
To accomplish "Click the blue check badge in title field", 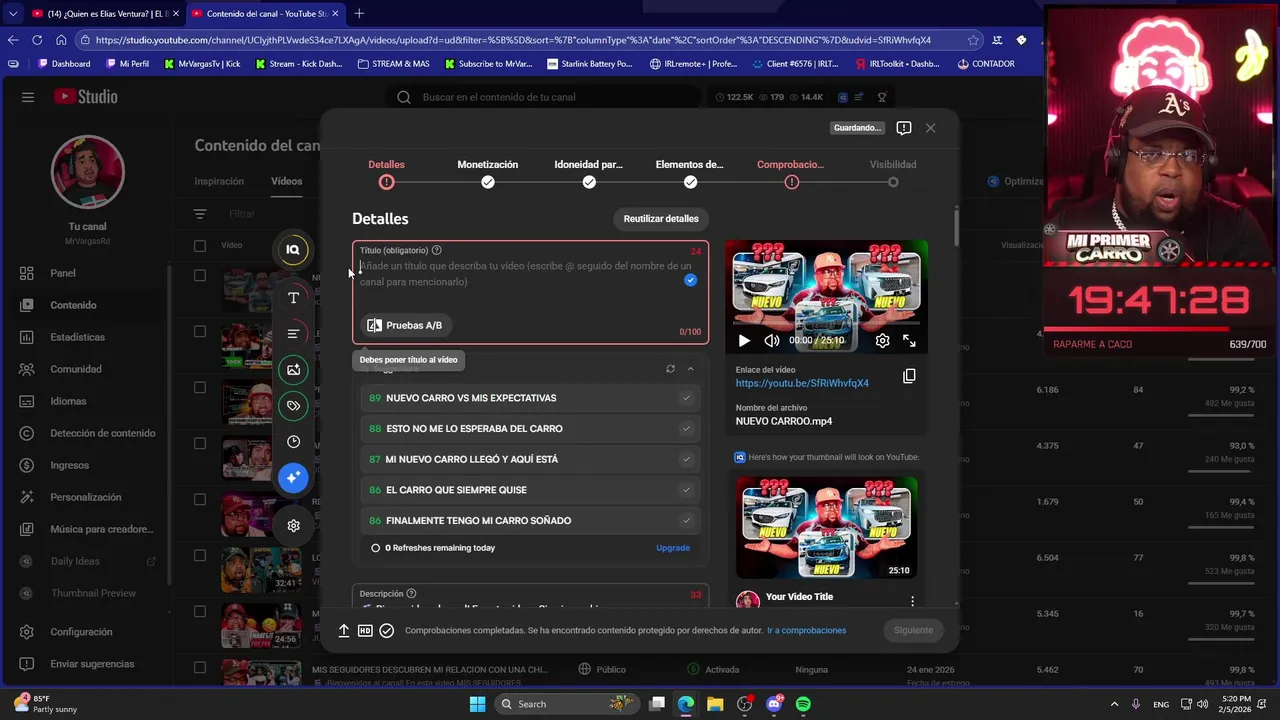I will click(690, 280).
